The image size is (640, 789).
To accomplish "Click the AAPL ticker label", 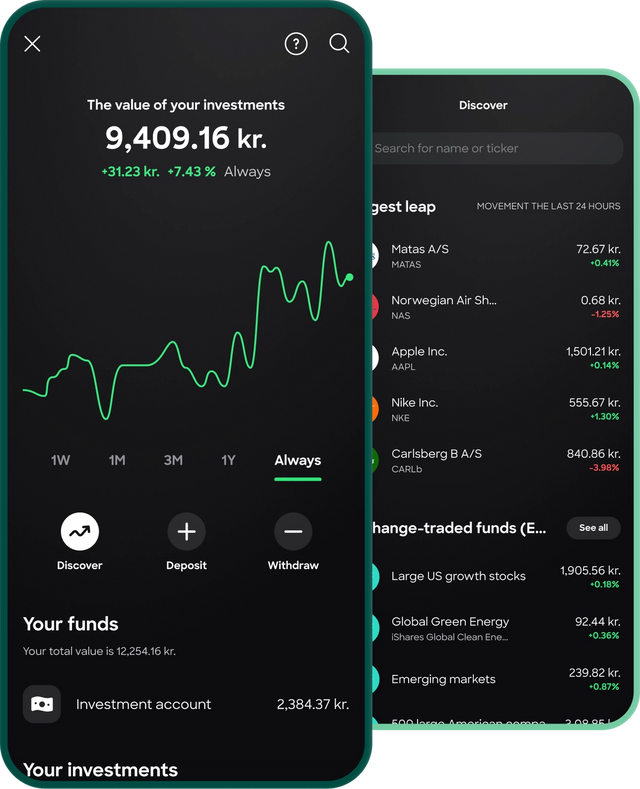I will click(x=404, y=367).
